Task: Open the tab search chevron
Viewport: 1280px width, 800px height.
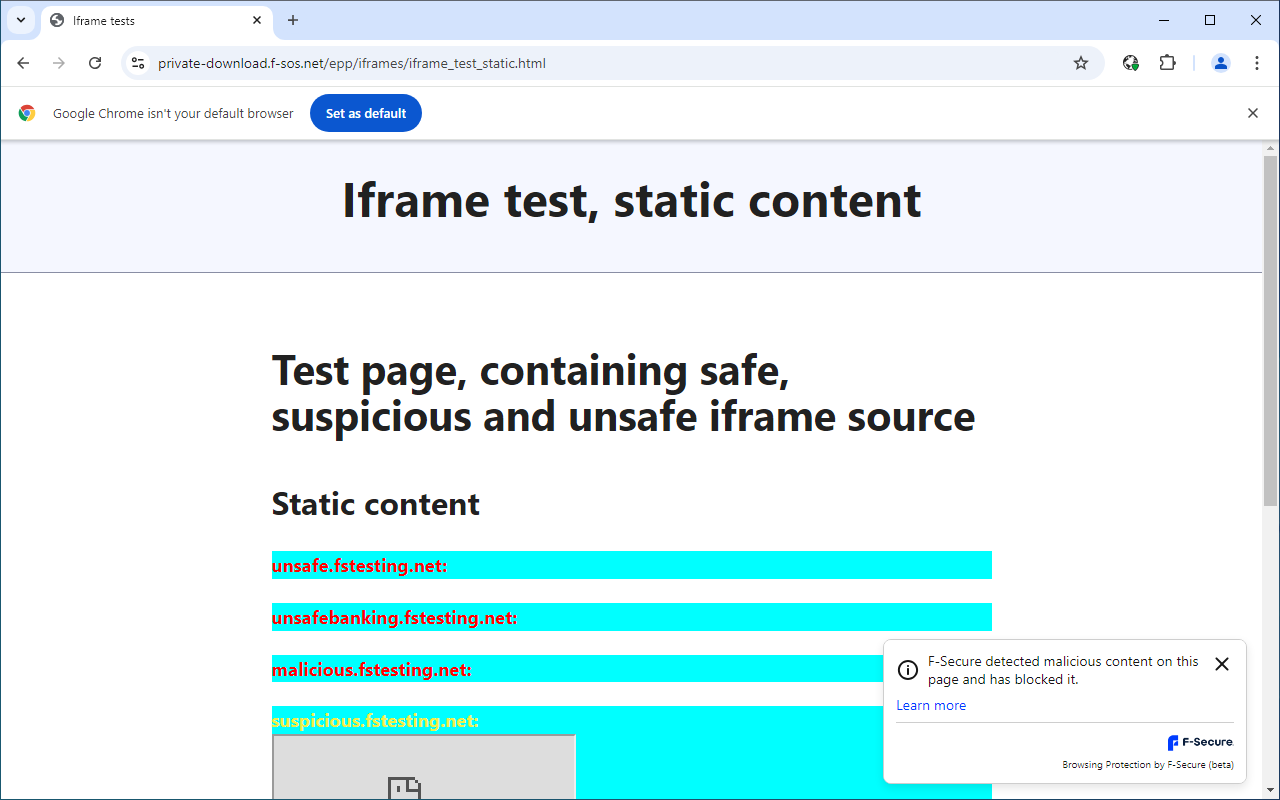Action: click(20, 20)
